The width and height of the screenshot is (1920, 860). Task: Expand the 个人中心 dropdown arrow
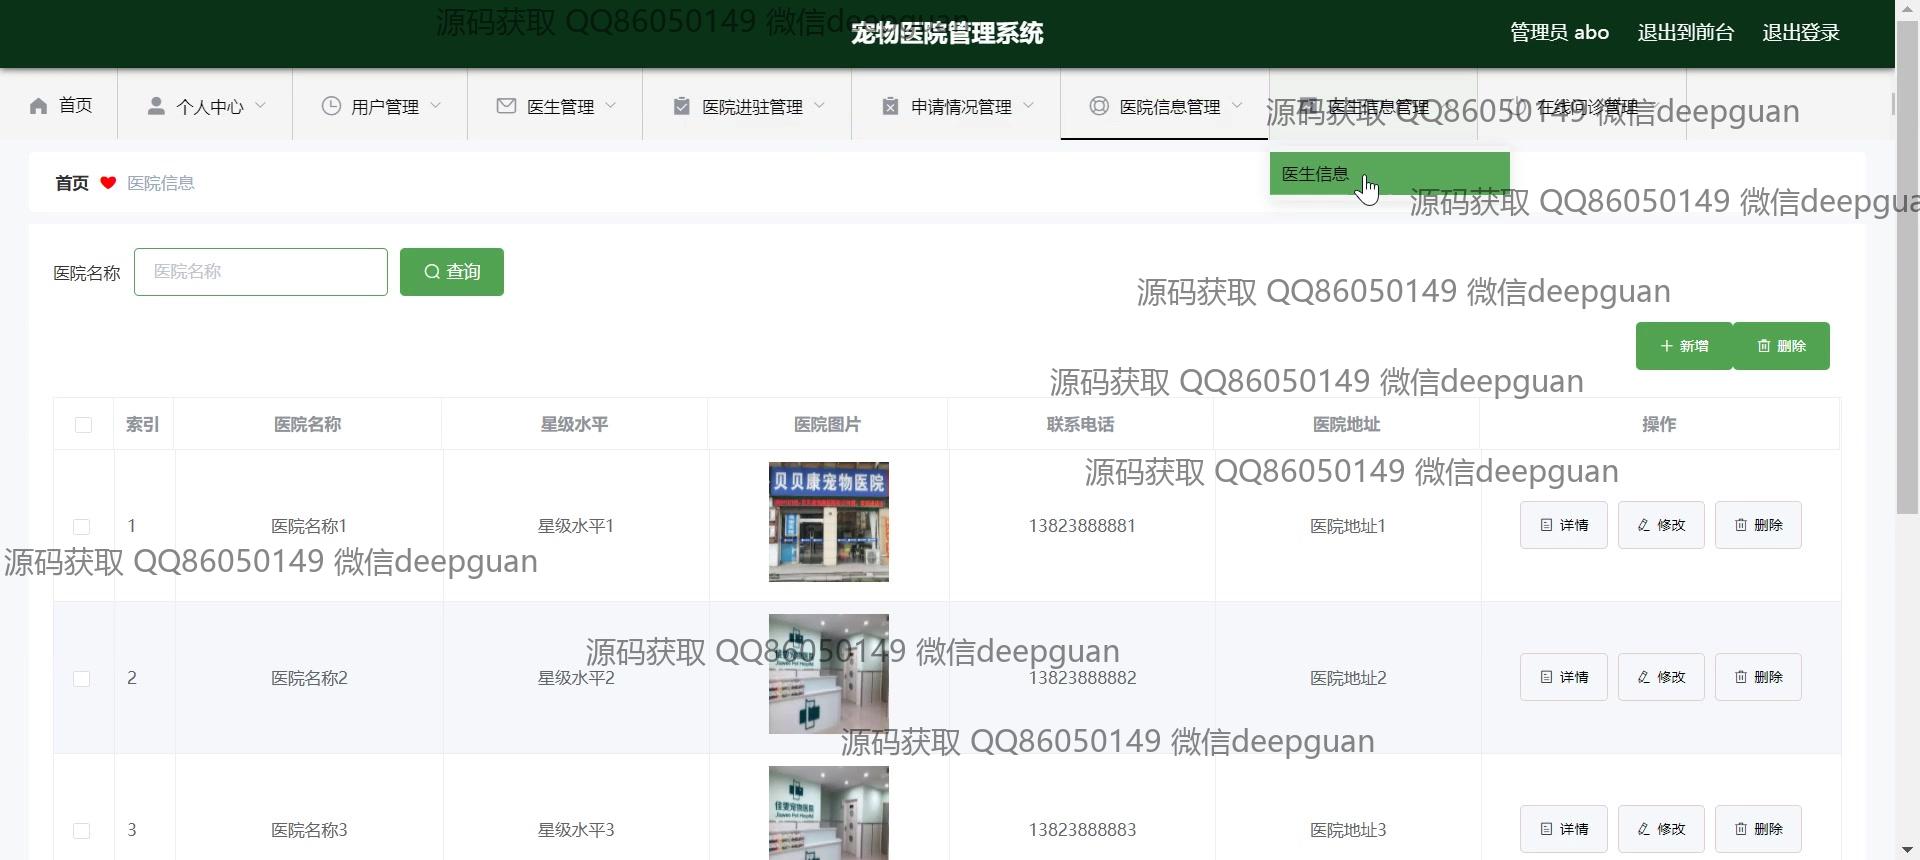click(261, 106)
